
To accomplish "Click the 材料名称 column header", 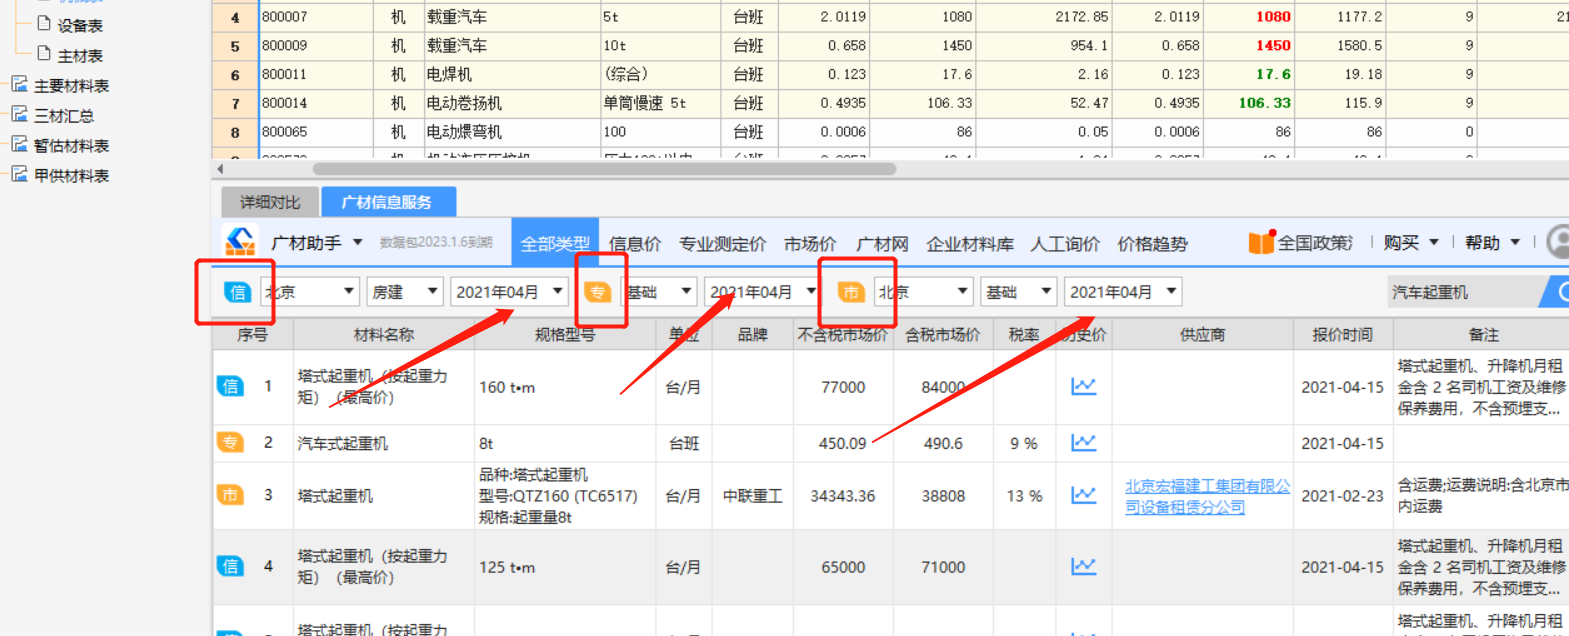I will click(x=384, y=335).
